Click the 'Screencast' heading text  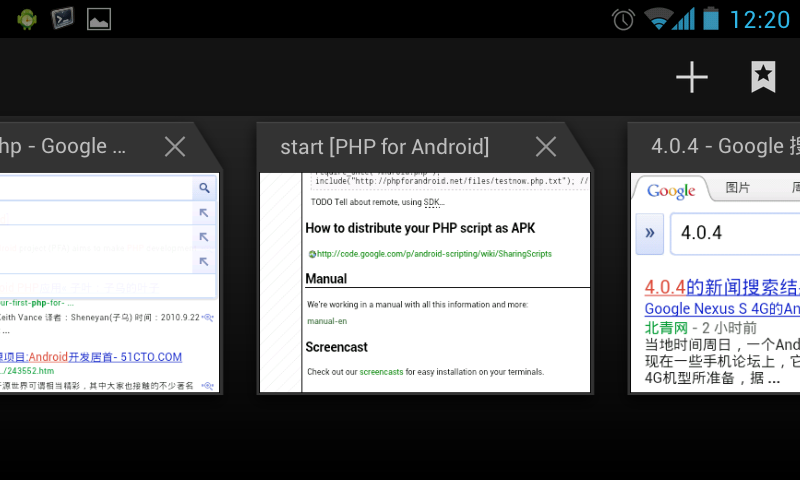(x=336, y=347)
